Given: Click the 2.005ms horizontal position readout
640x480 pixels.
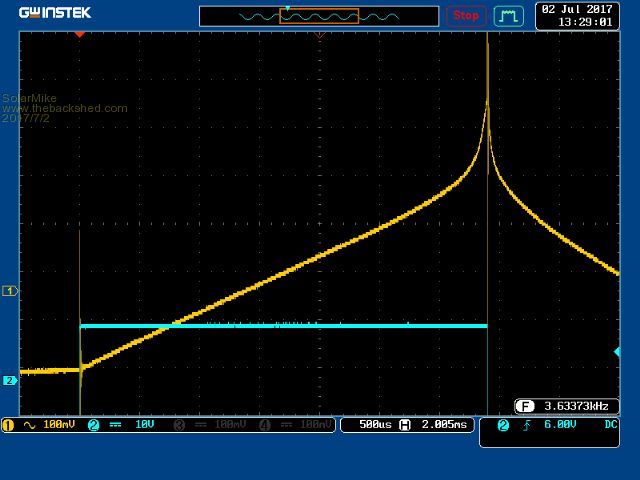Looking at the screenshot, I should click(436, 425).
